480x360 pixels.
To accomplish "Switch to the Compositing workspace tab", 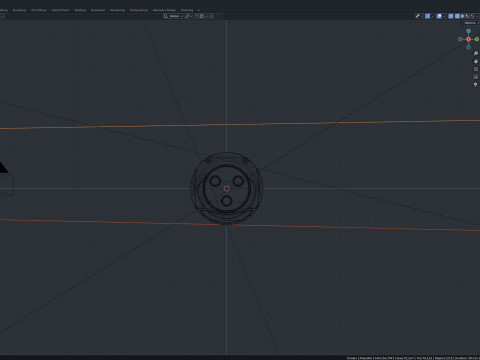I will [139, 10].
